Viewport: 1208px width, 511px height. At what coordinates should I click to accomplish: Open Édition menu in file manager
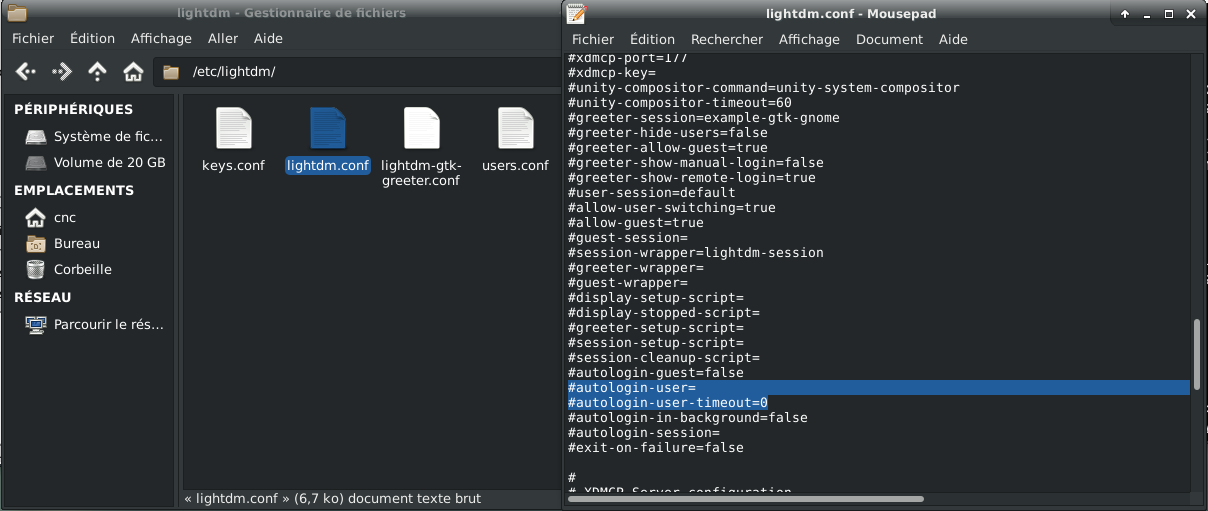tap(92, 38)
